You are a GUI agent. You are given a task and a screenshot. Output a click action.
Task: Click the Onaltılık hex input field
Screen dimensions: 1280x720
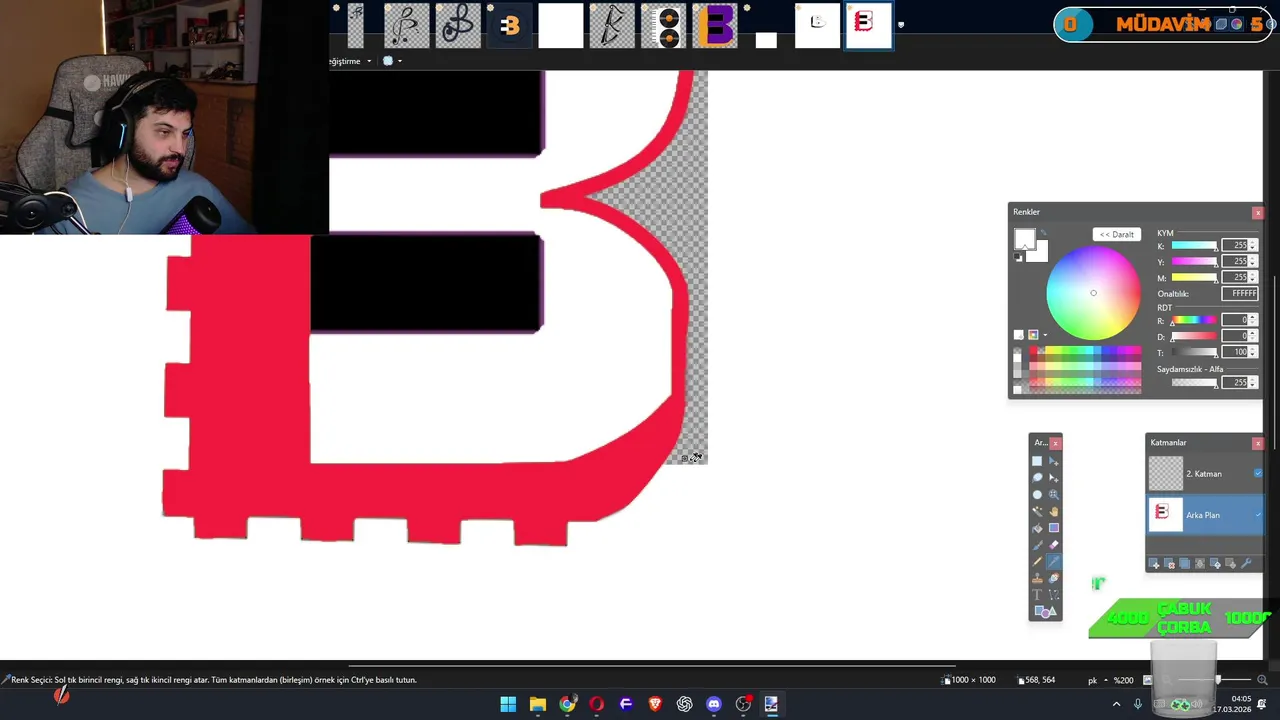[x=1240, y=294]
